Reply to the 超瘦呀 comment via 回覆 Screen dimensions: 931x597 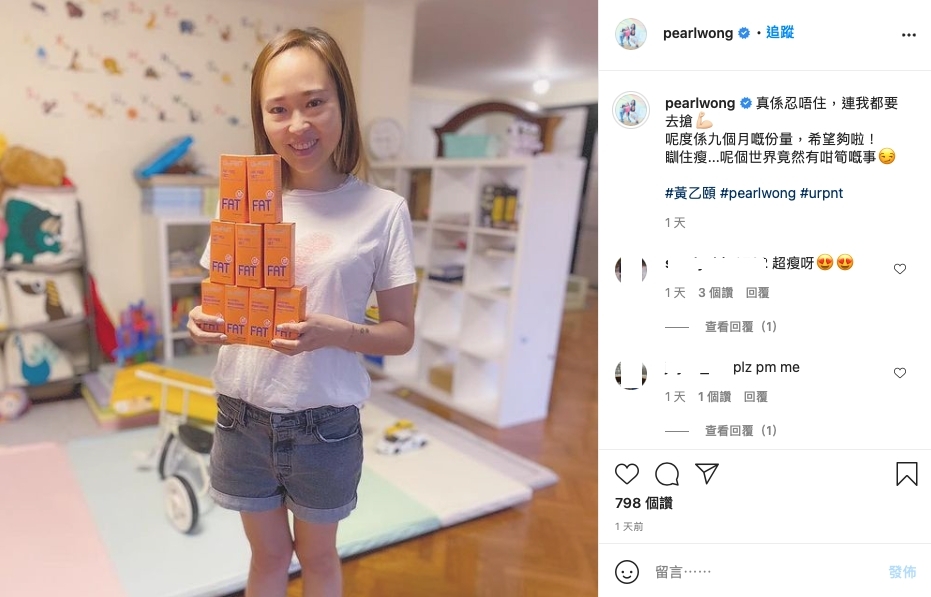point(757,293)
